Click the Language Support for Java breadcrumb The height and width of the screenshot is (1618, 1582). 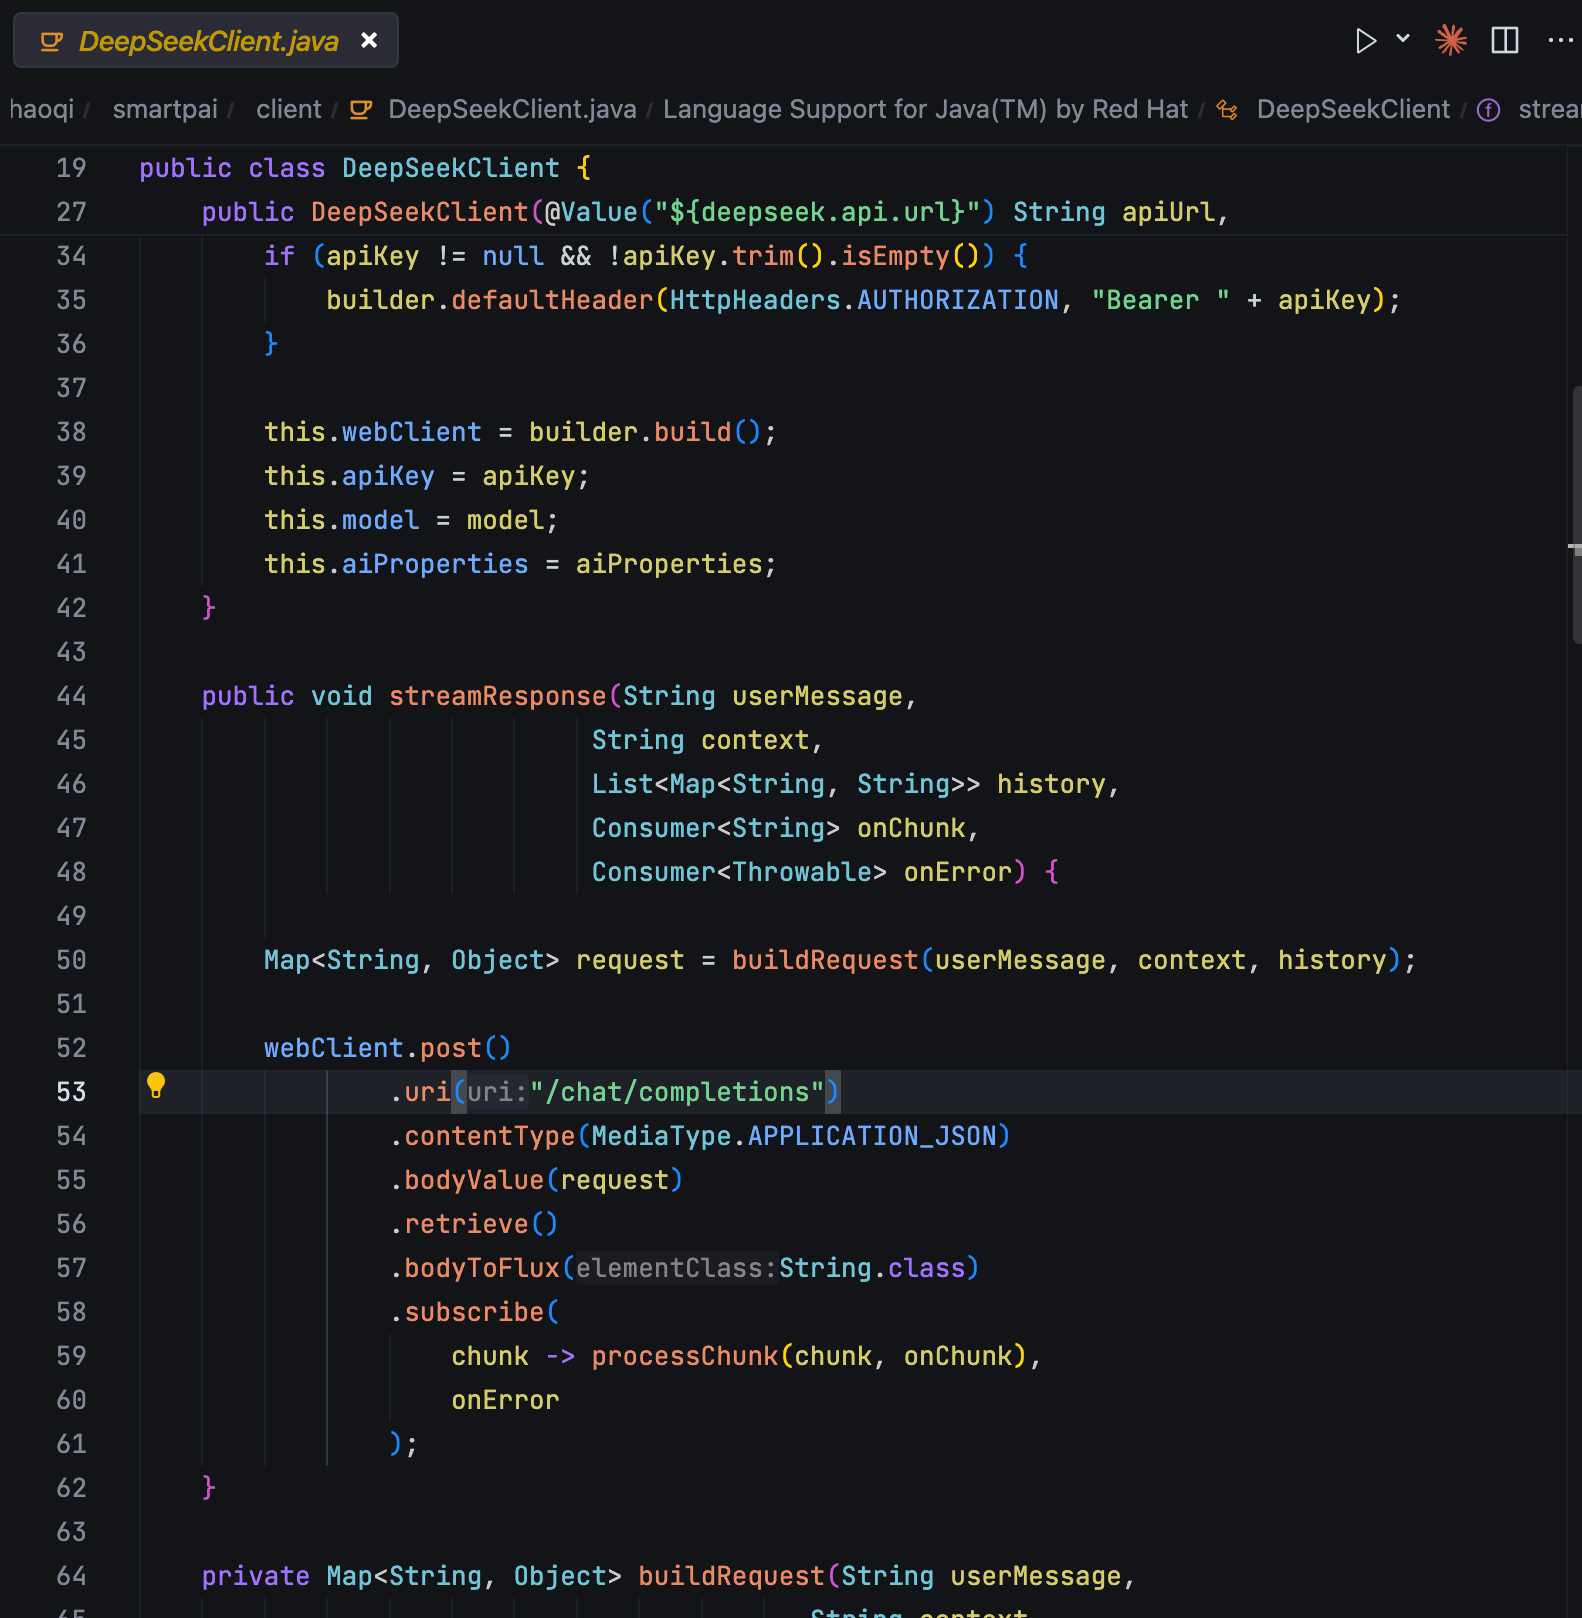(924, 109)
